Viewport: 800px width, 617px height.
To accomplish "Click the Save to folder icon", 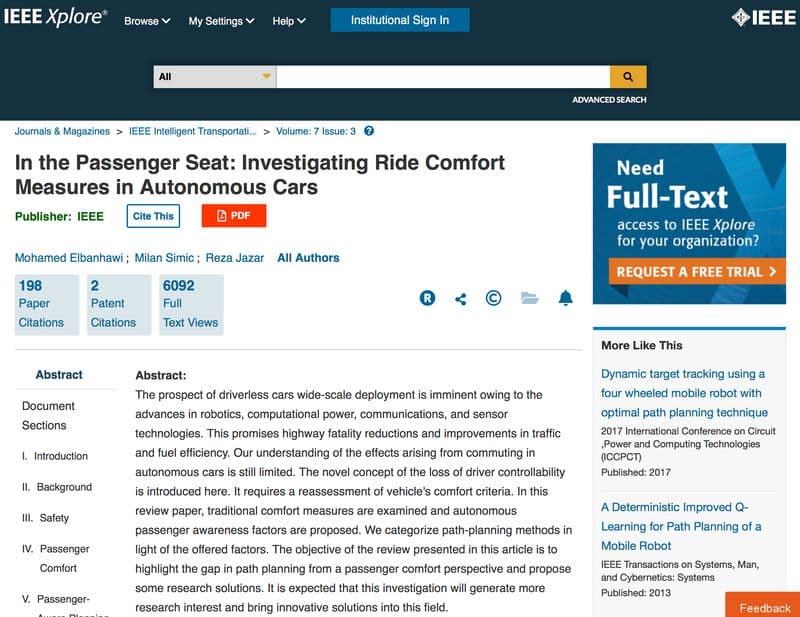I will pos(530,298).
